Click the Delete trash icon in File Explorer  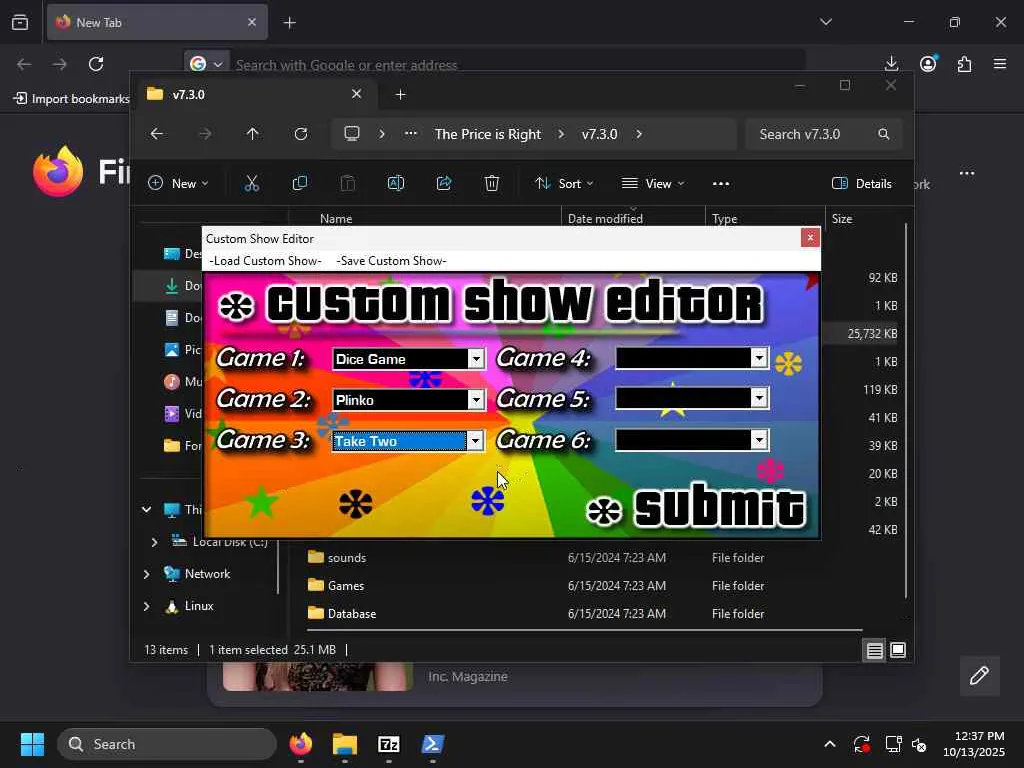492,184
